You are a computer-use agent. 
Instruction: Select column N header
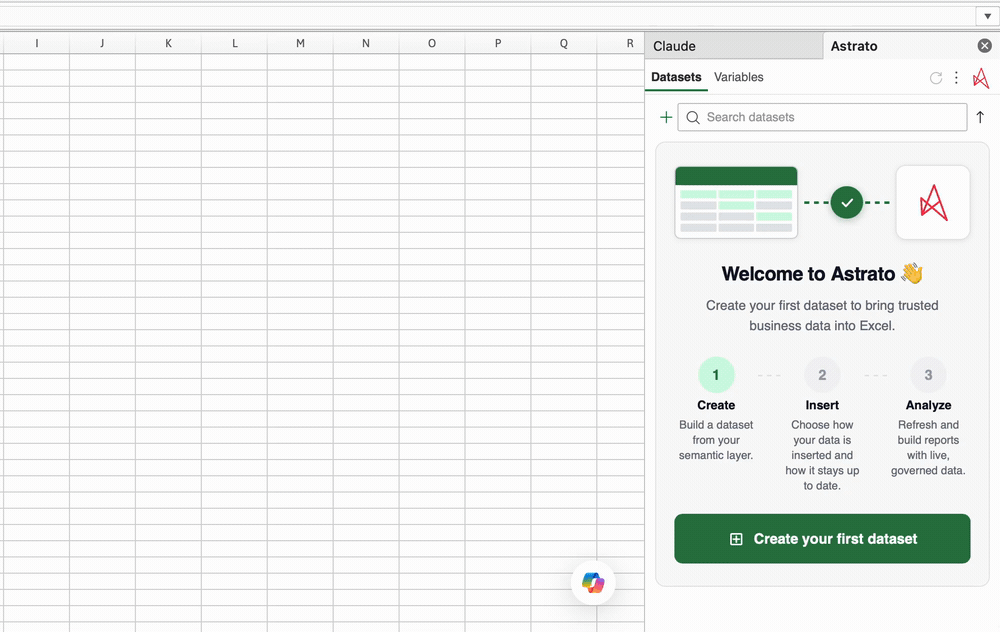(x=366, y=43)
